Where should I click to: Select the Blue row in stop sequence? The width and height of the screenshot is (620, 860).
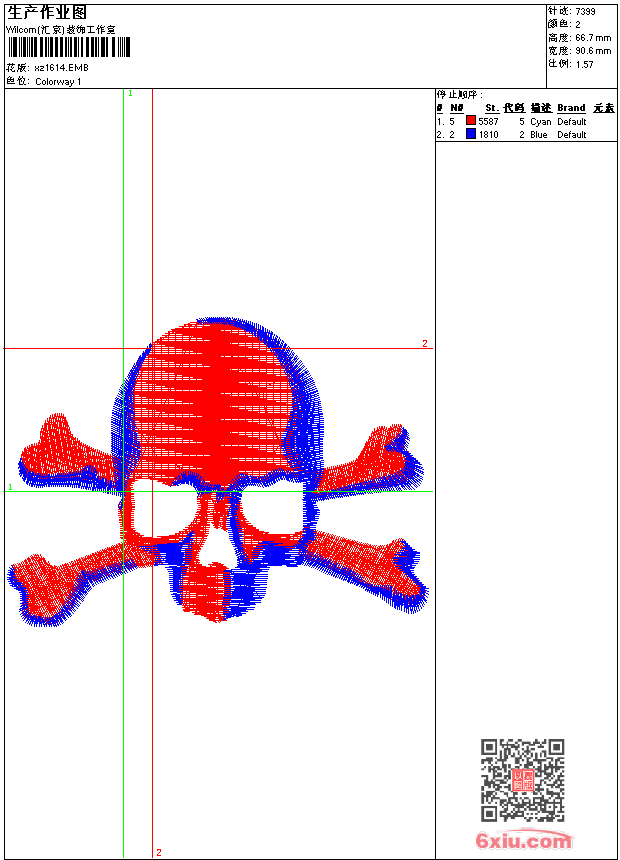(x=538, y=134)
